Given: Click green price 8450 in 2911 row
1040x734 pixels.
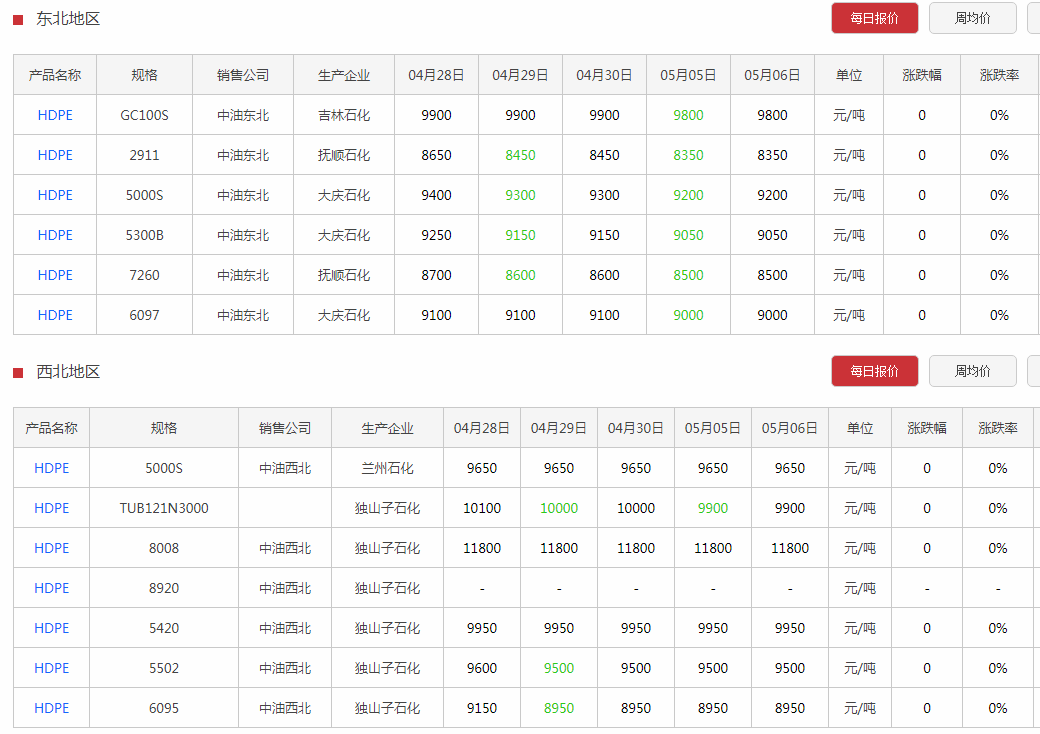Looking at the screenshot, I should pos(520,154).
